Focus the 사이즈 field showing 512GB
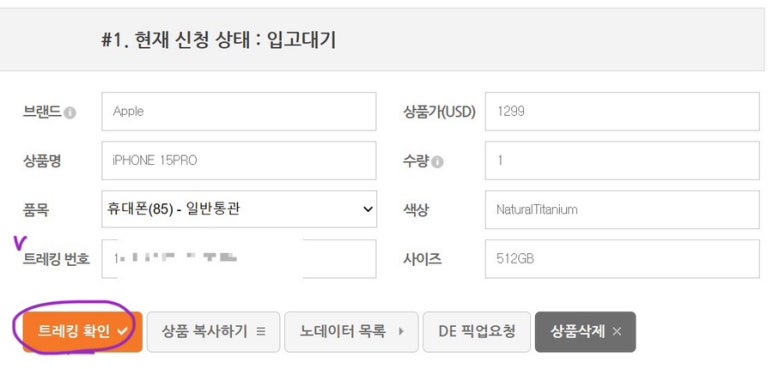773x369 pixels. [x=622, y=259]
